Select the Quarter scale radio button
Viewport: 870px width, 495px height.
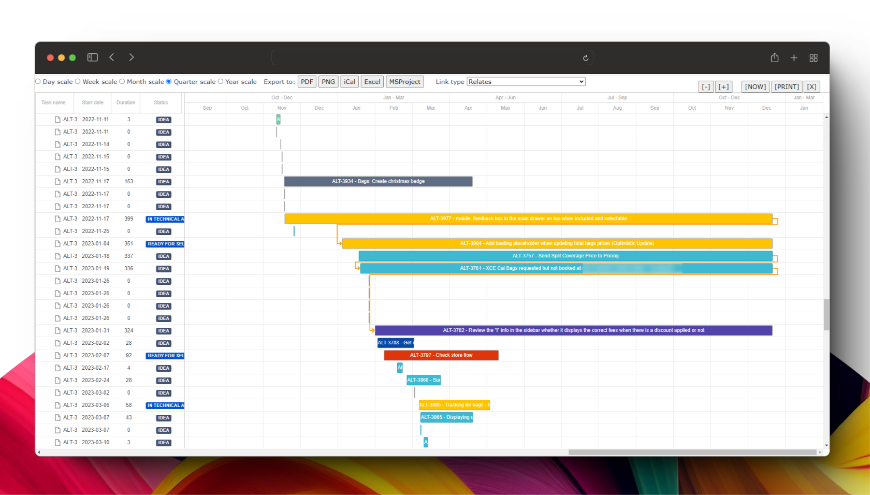(x=169, y=82)
